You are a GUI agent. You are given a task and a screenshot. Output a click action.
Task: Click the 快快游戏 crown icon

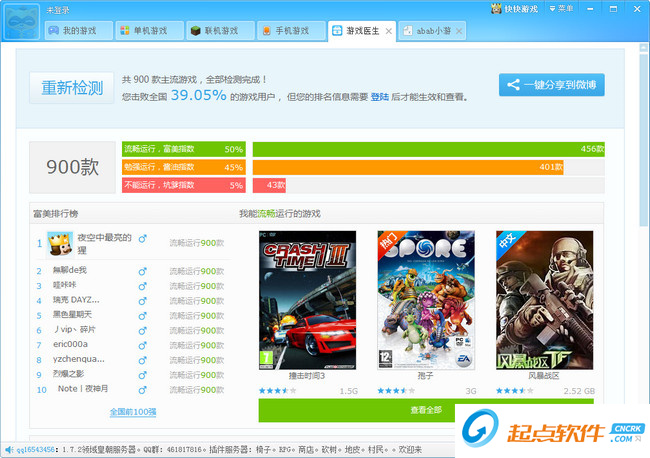[496, 8]
